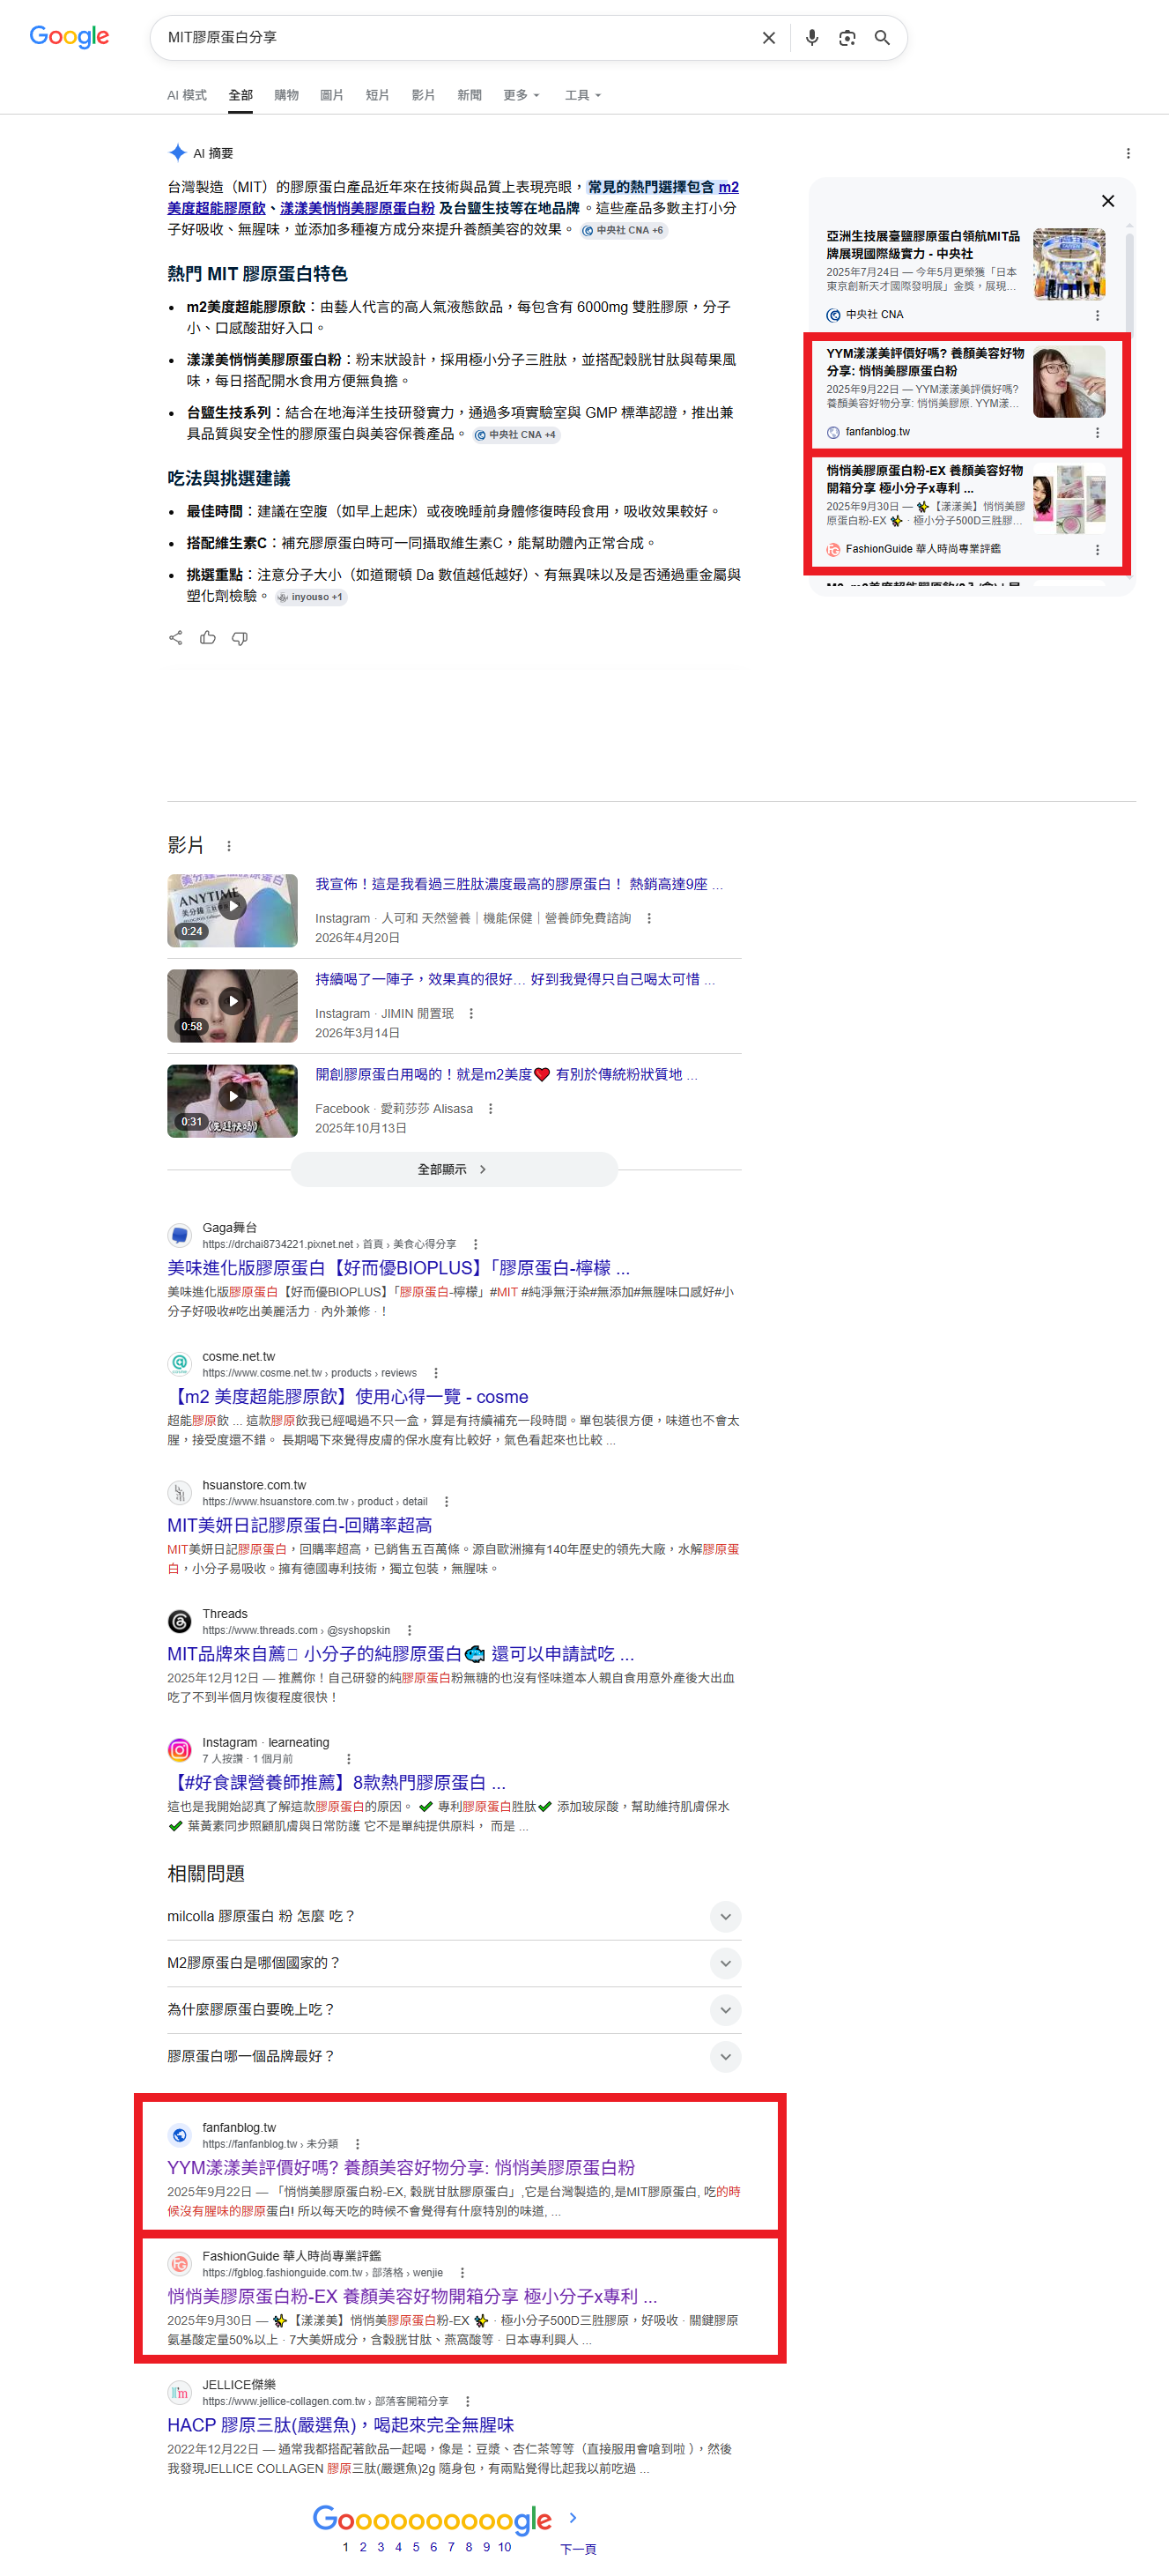Open options for Instagram learneating result

point(348,1759)
